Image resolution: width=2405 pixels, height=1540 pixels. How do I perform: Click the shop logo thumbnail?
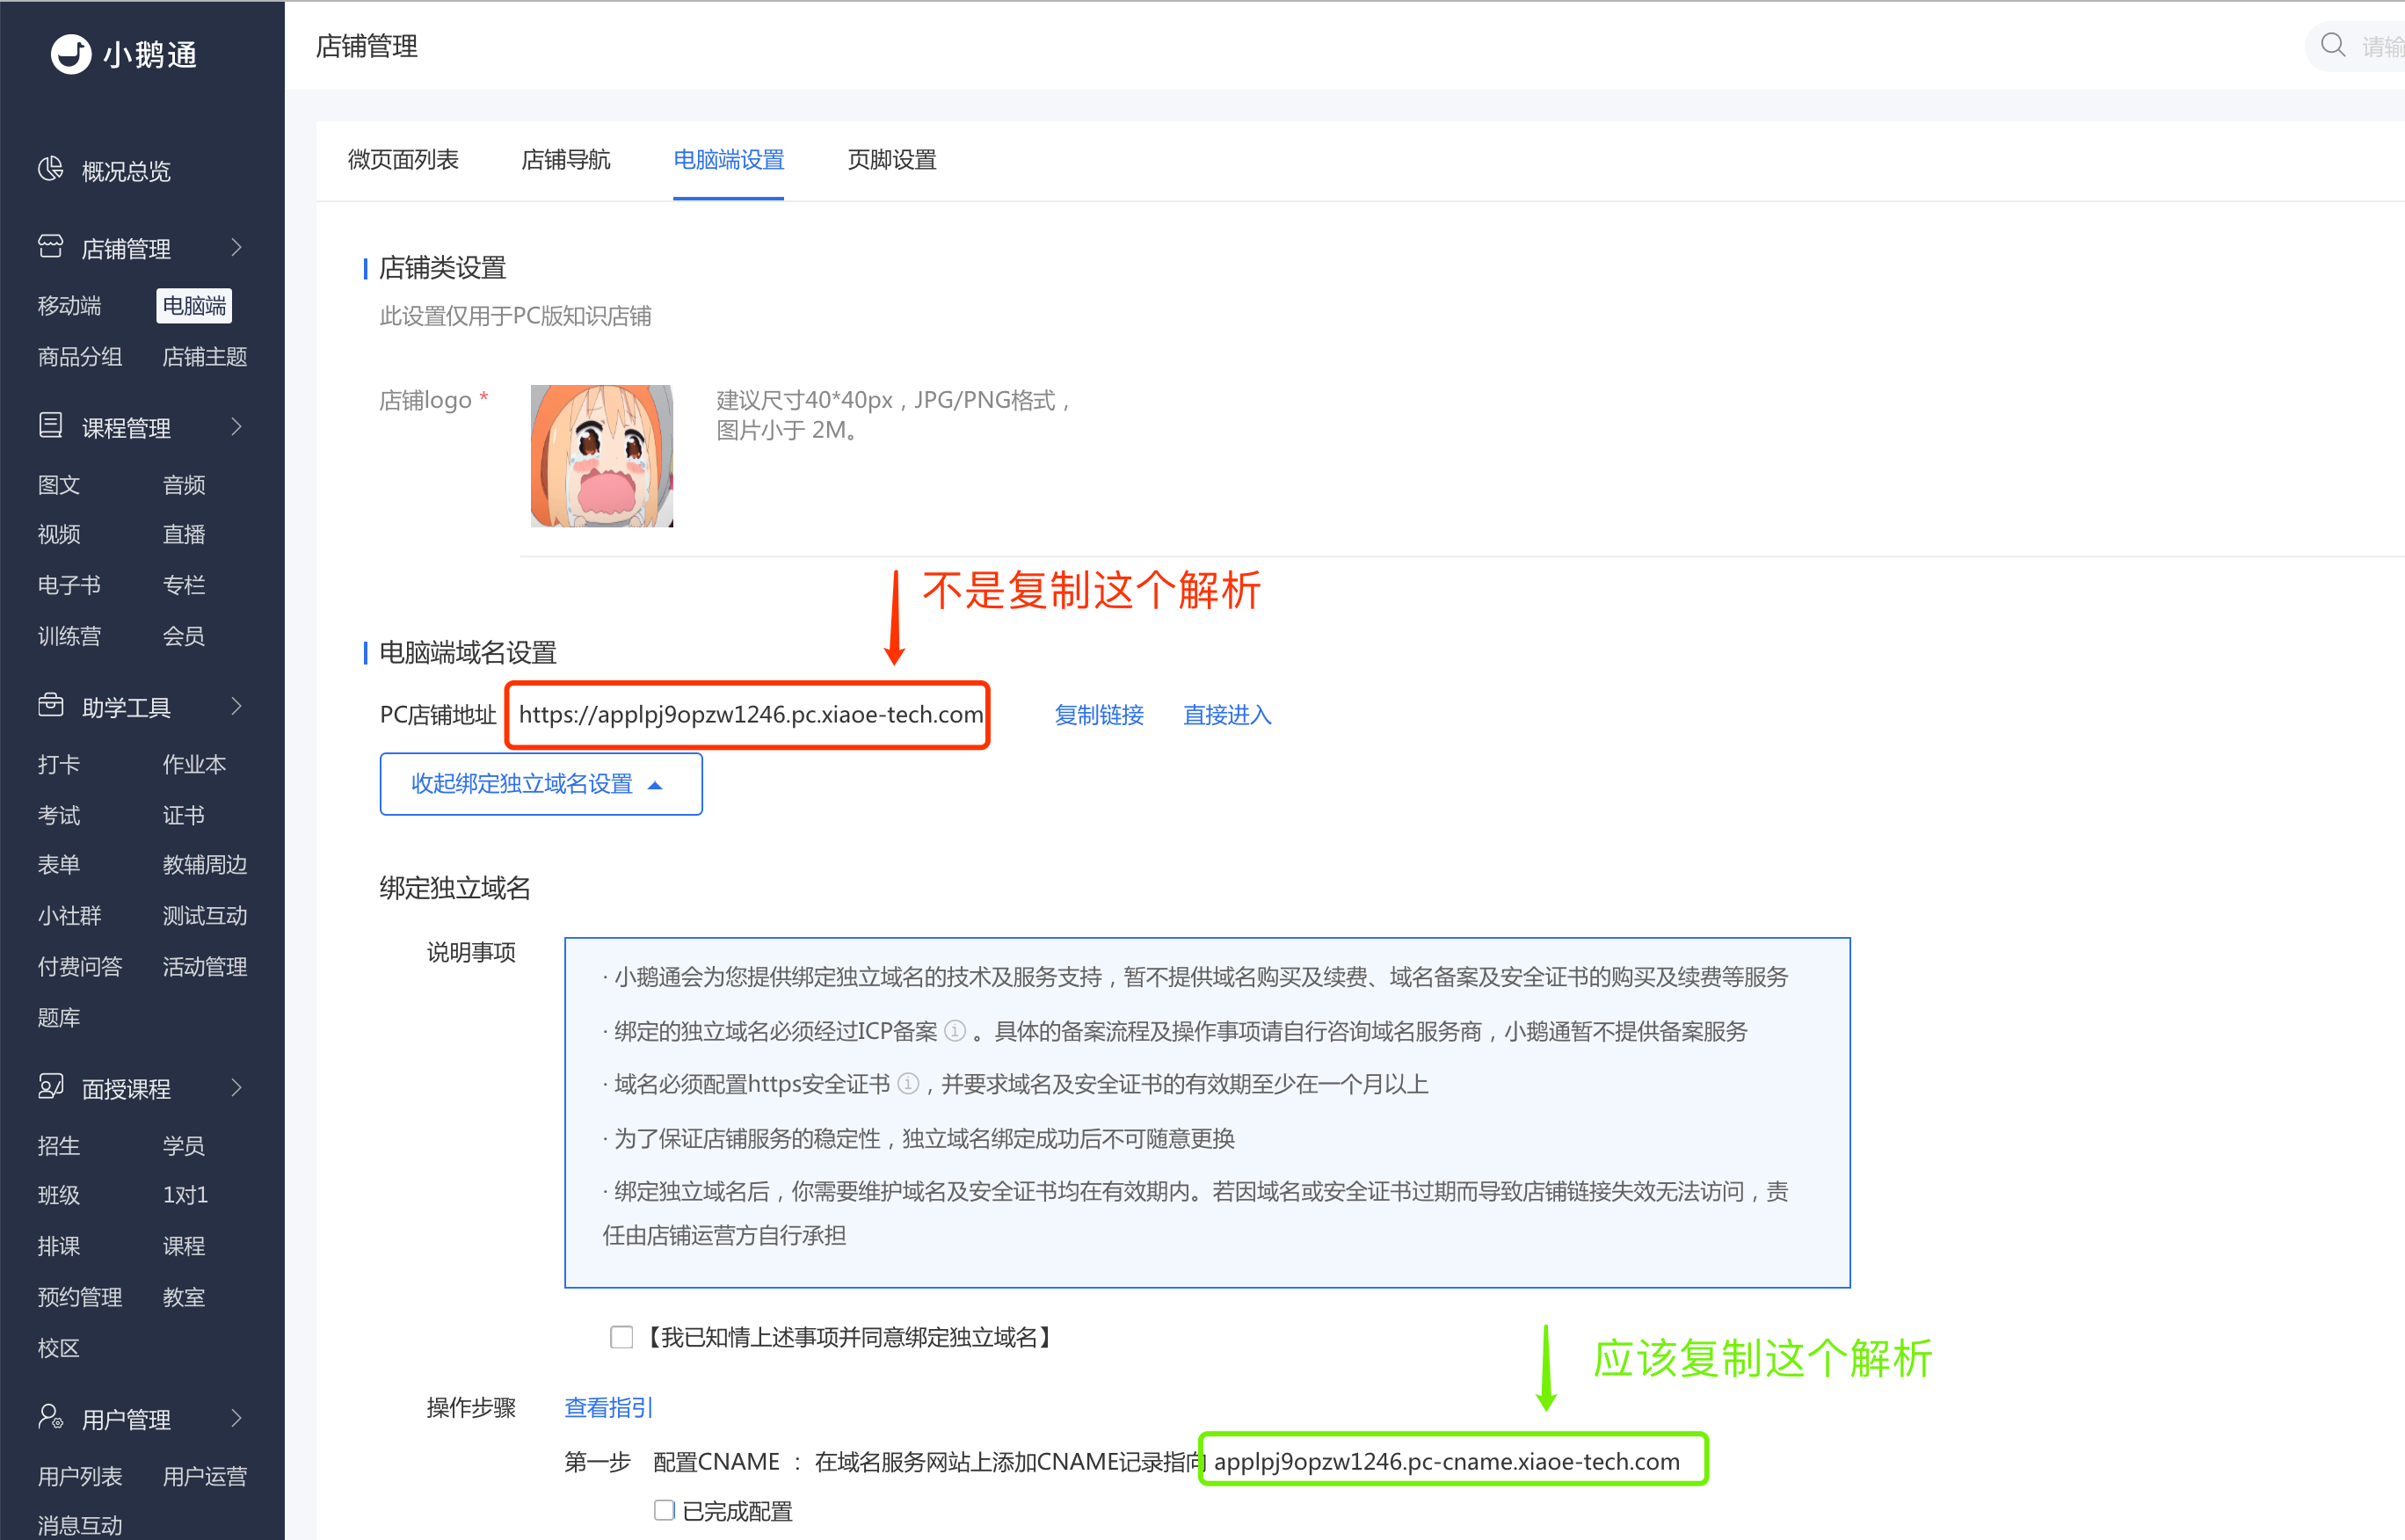click(602, 456)
